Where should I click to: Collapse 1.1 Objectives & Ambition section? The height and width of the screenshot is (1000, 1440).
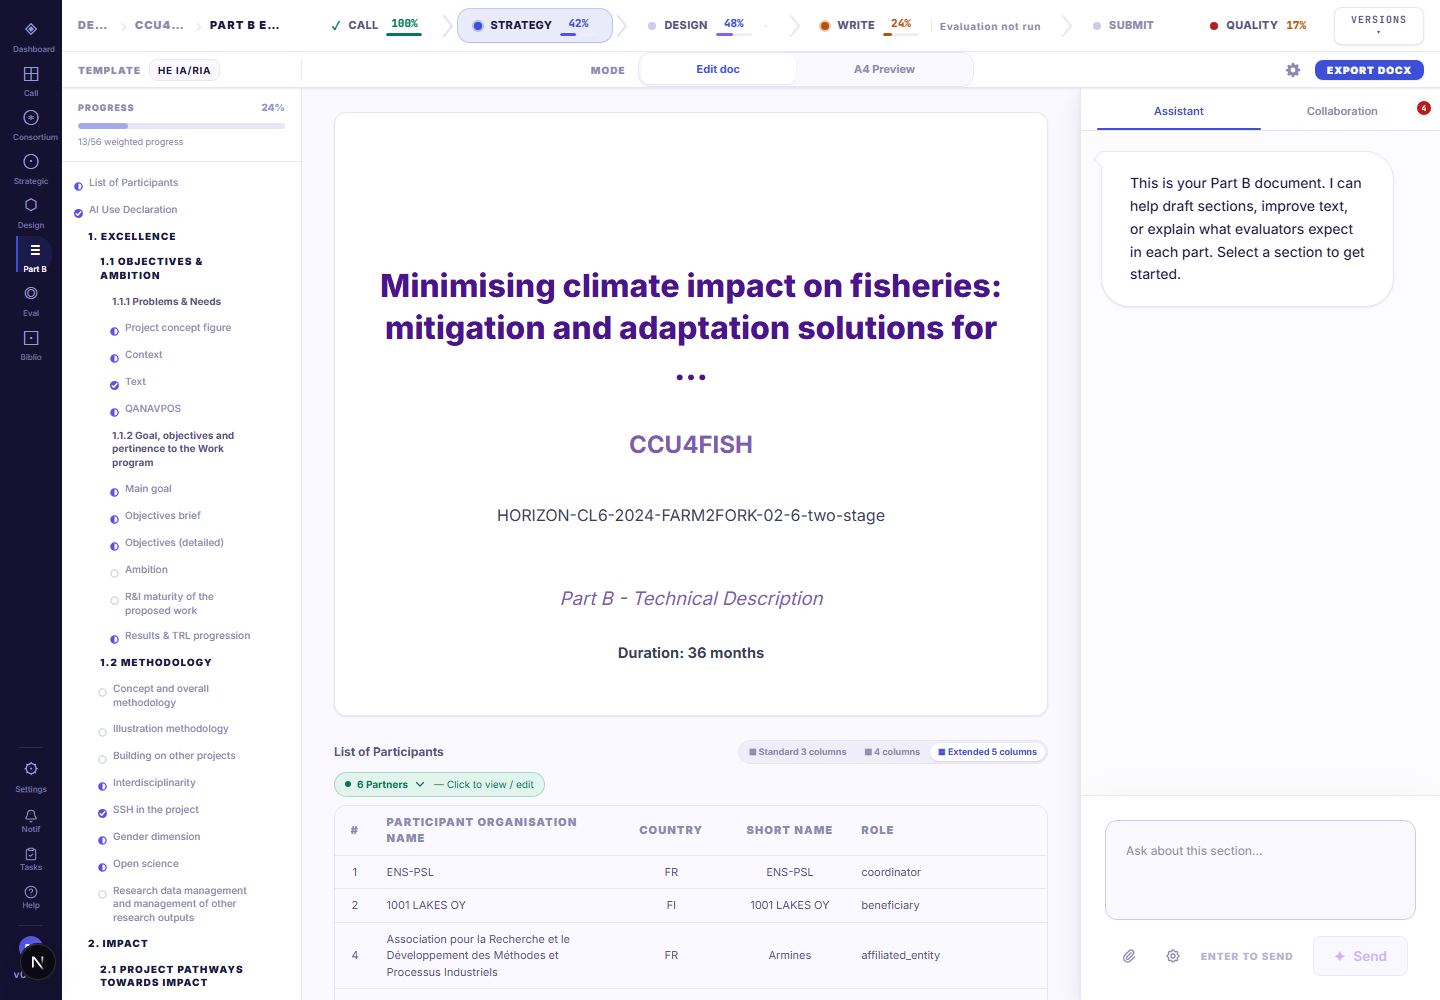[151, 269]
